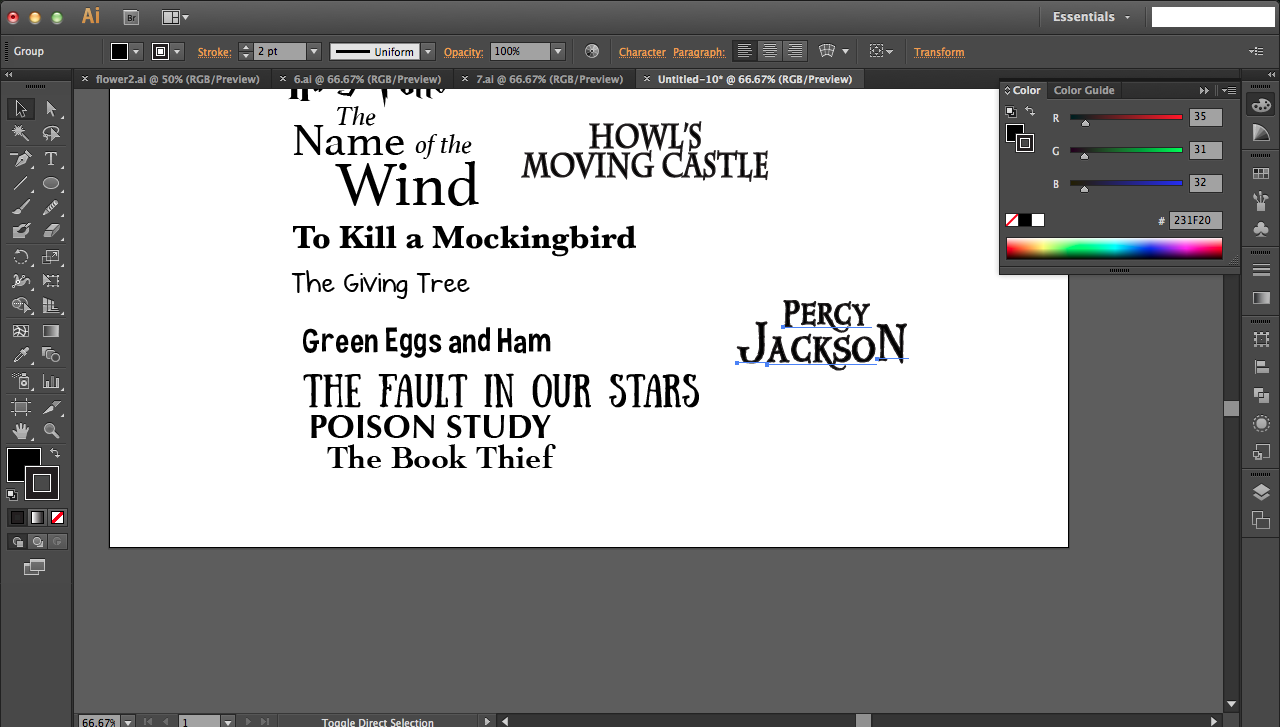Select the Perspective Grid tool
This screenshot has height=727, width=1280.
[51, 305]
